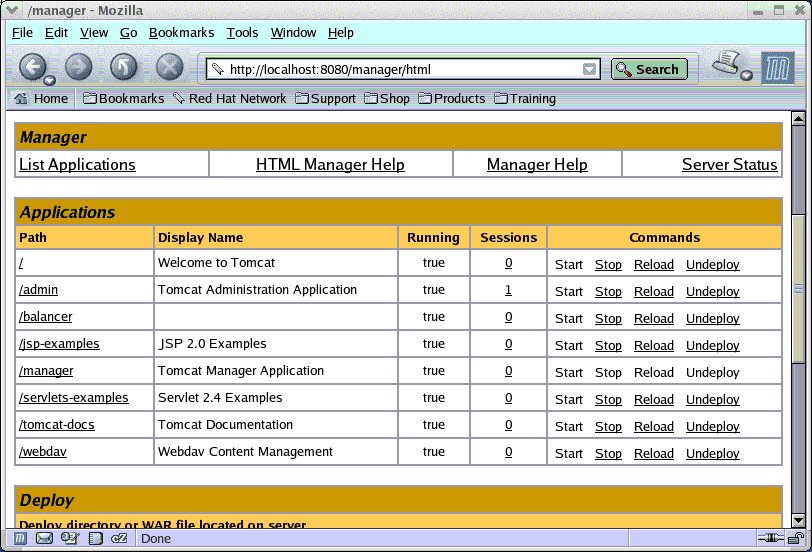This screenshot has height=552, width=812.
Task: Open the Go menu
Action: [x=128, y=33]
